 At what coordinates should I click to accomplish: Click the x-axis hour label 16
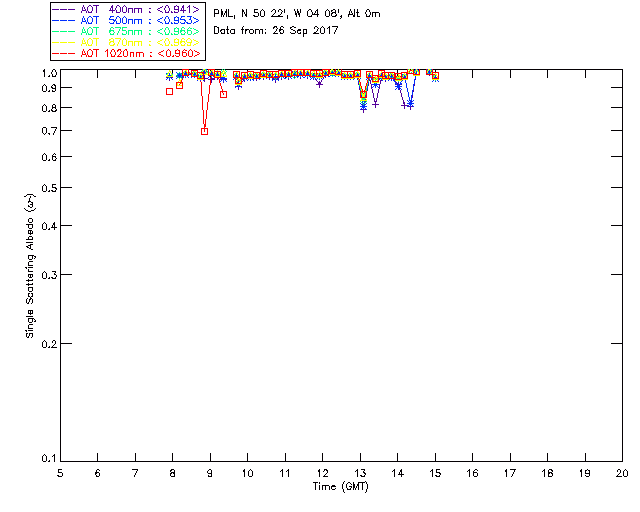point(473,473)
